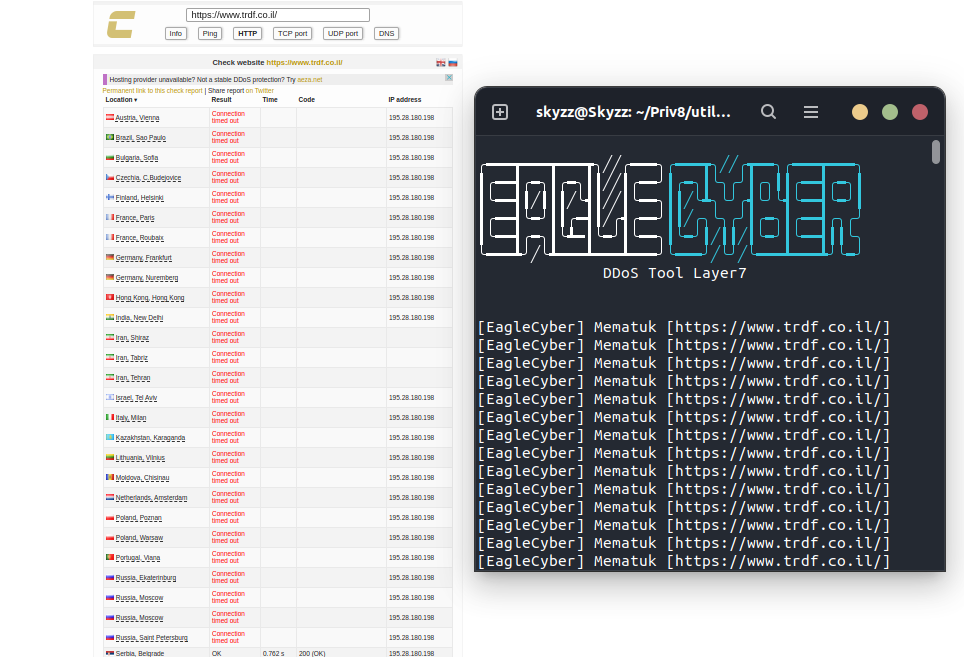Open the terminal hamburger menu
This screenshot has width=964, height=657.
coord(811,112)
